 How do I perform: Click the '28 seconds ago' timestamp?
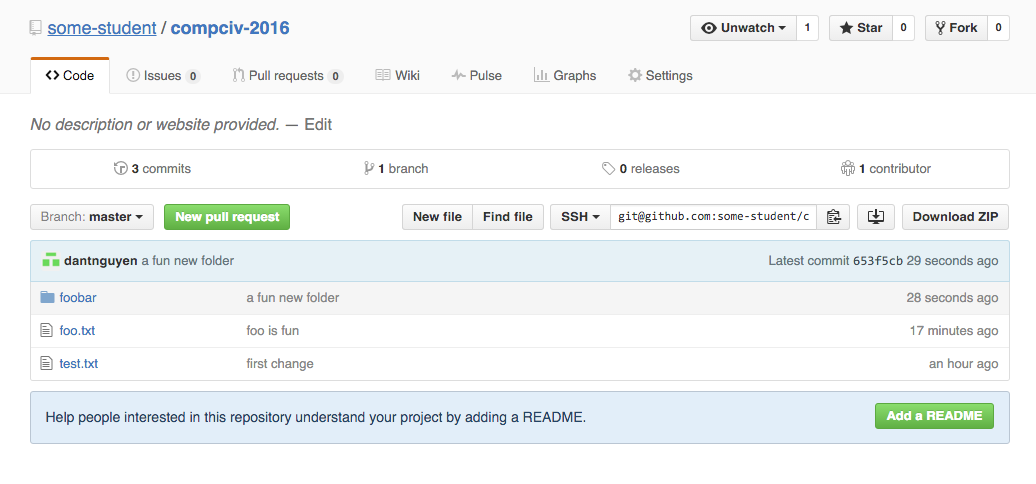[952, 298]
